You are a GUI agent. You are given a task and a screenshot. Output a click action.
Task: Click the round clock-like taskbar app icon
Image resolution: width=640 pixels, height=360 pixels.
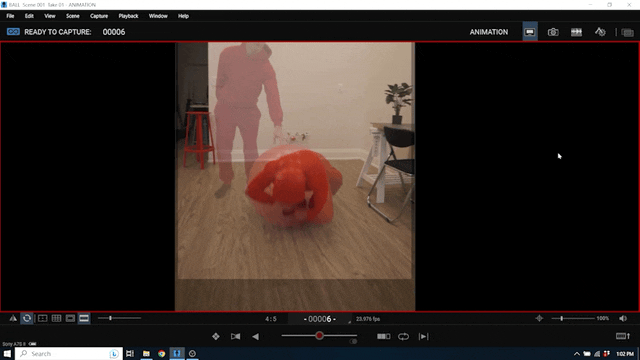[x=192, y=353]
